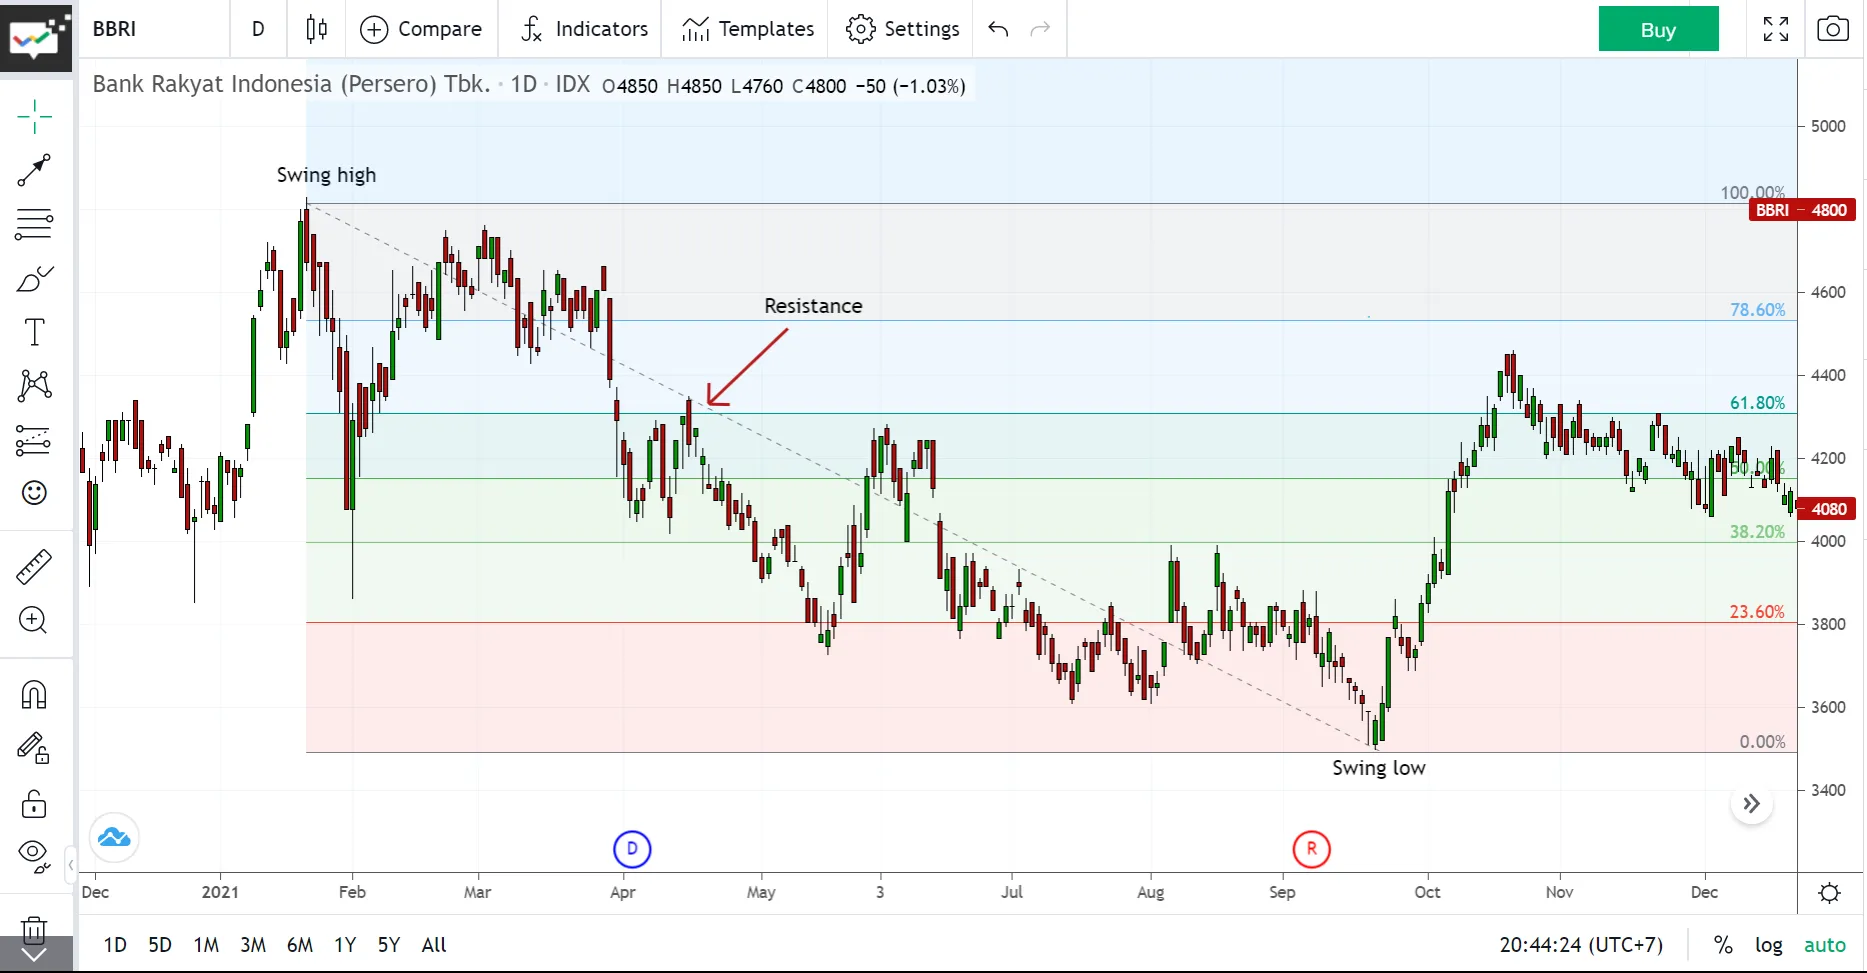The width and height of the screenshot is (1867, 973).
Task: Choose the measure ruler tool
Action: [34, 567]
